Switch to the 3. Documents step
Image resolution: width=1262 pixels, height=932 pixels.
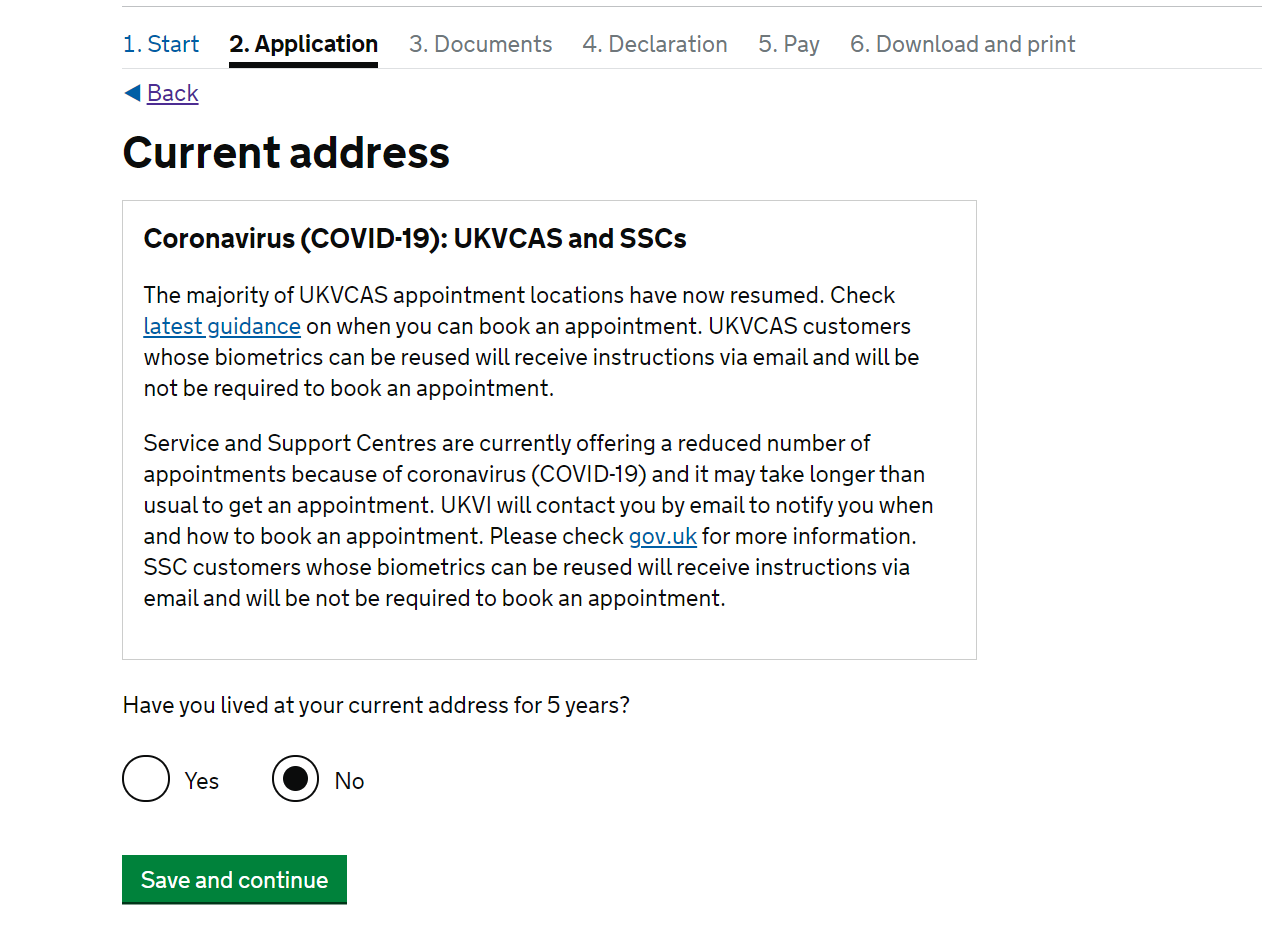[x=480, y=44]
